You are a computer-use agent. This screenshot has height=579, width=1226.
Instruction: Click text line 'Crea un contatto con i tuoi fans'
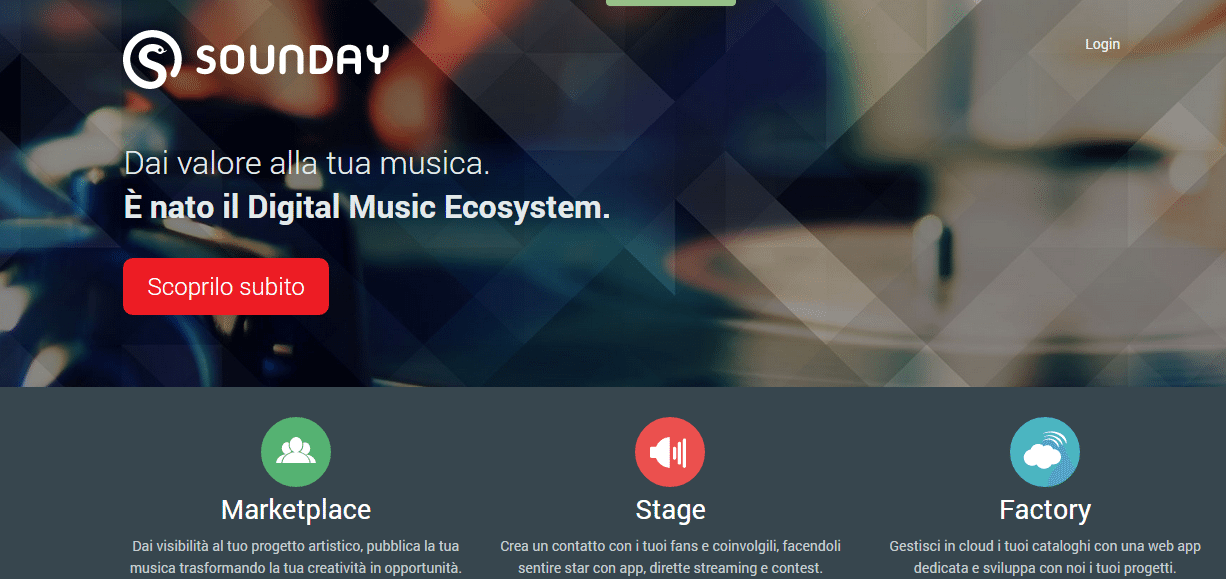[670, 546]
